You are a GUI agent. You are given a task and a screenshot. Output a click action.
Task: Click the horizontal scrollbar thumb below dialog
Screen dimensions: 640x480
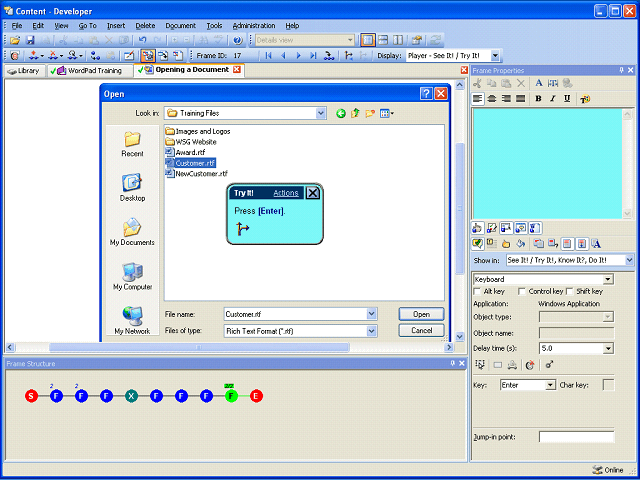click(x=199, y=347)
